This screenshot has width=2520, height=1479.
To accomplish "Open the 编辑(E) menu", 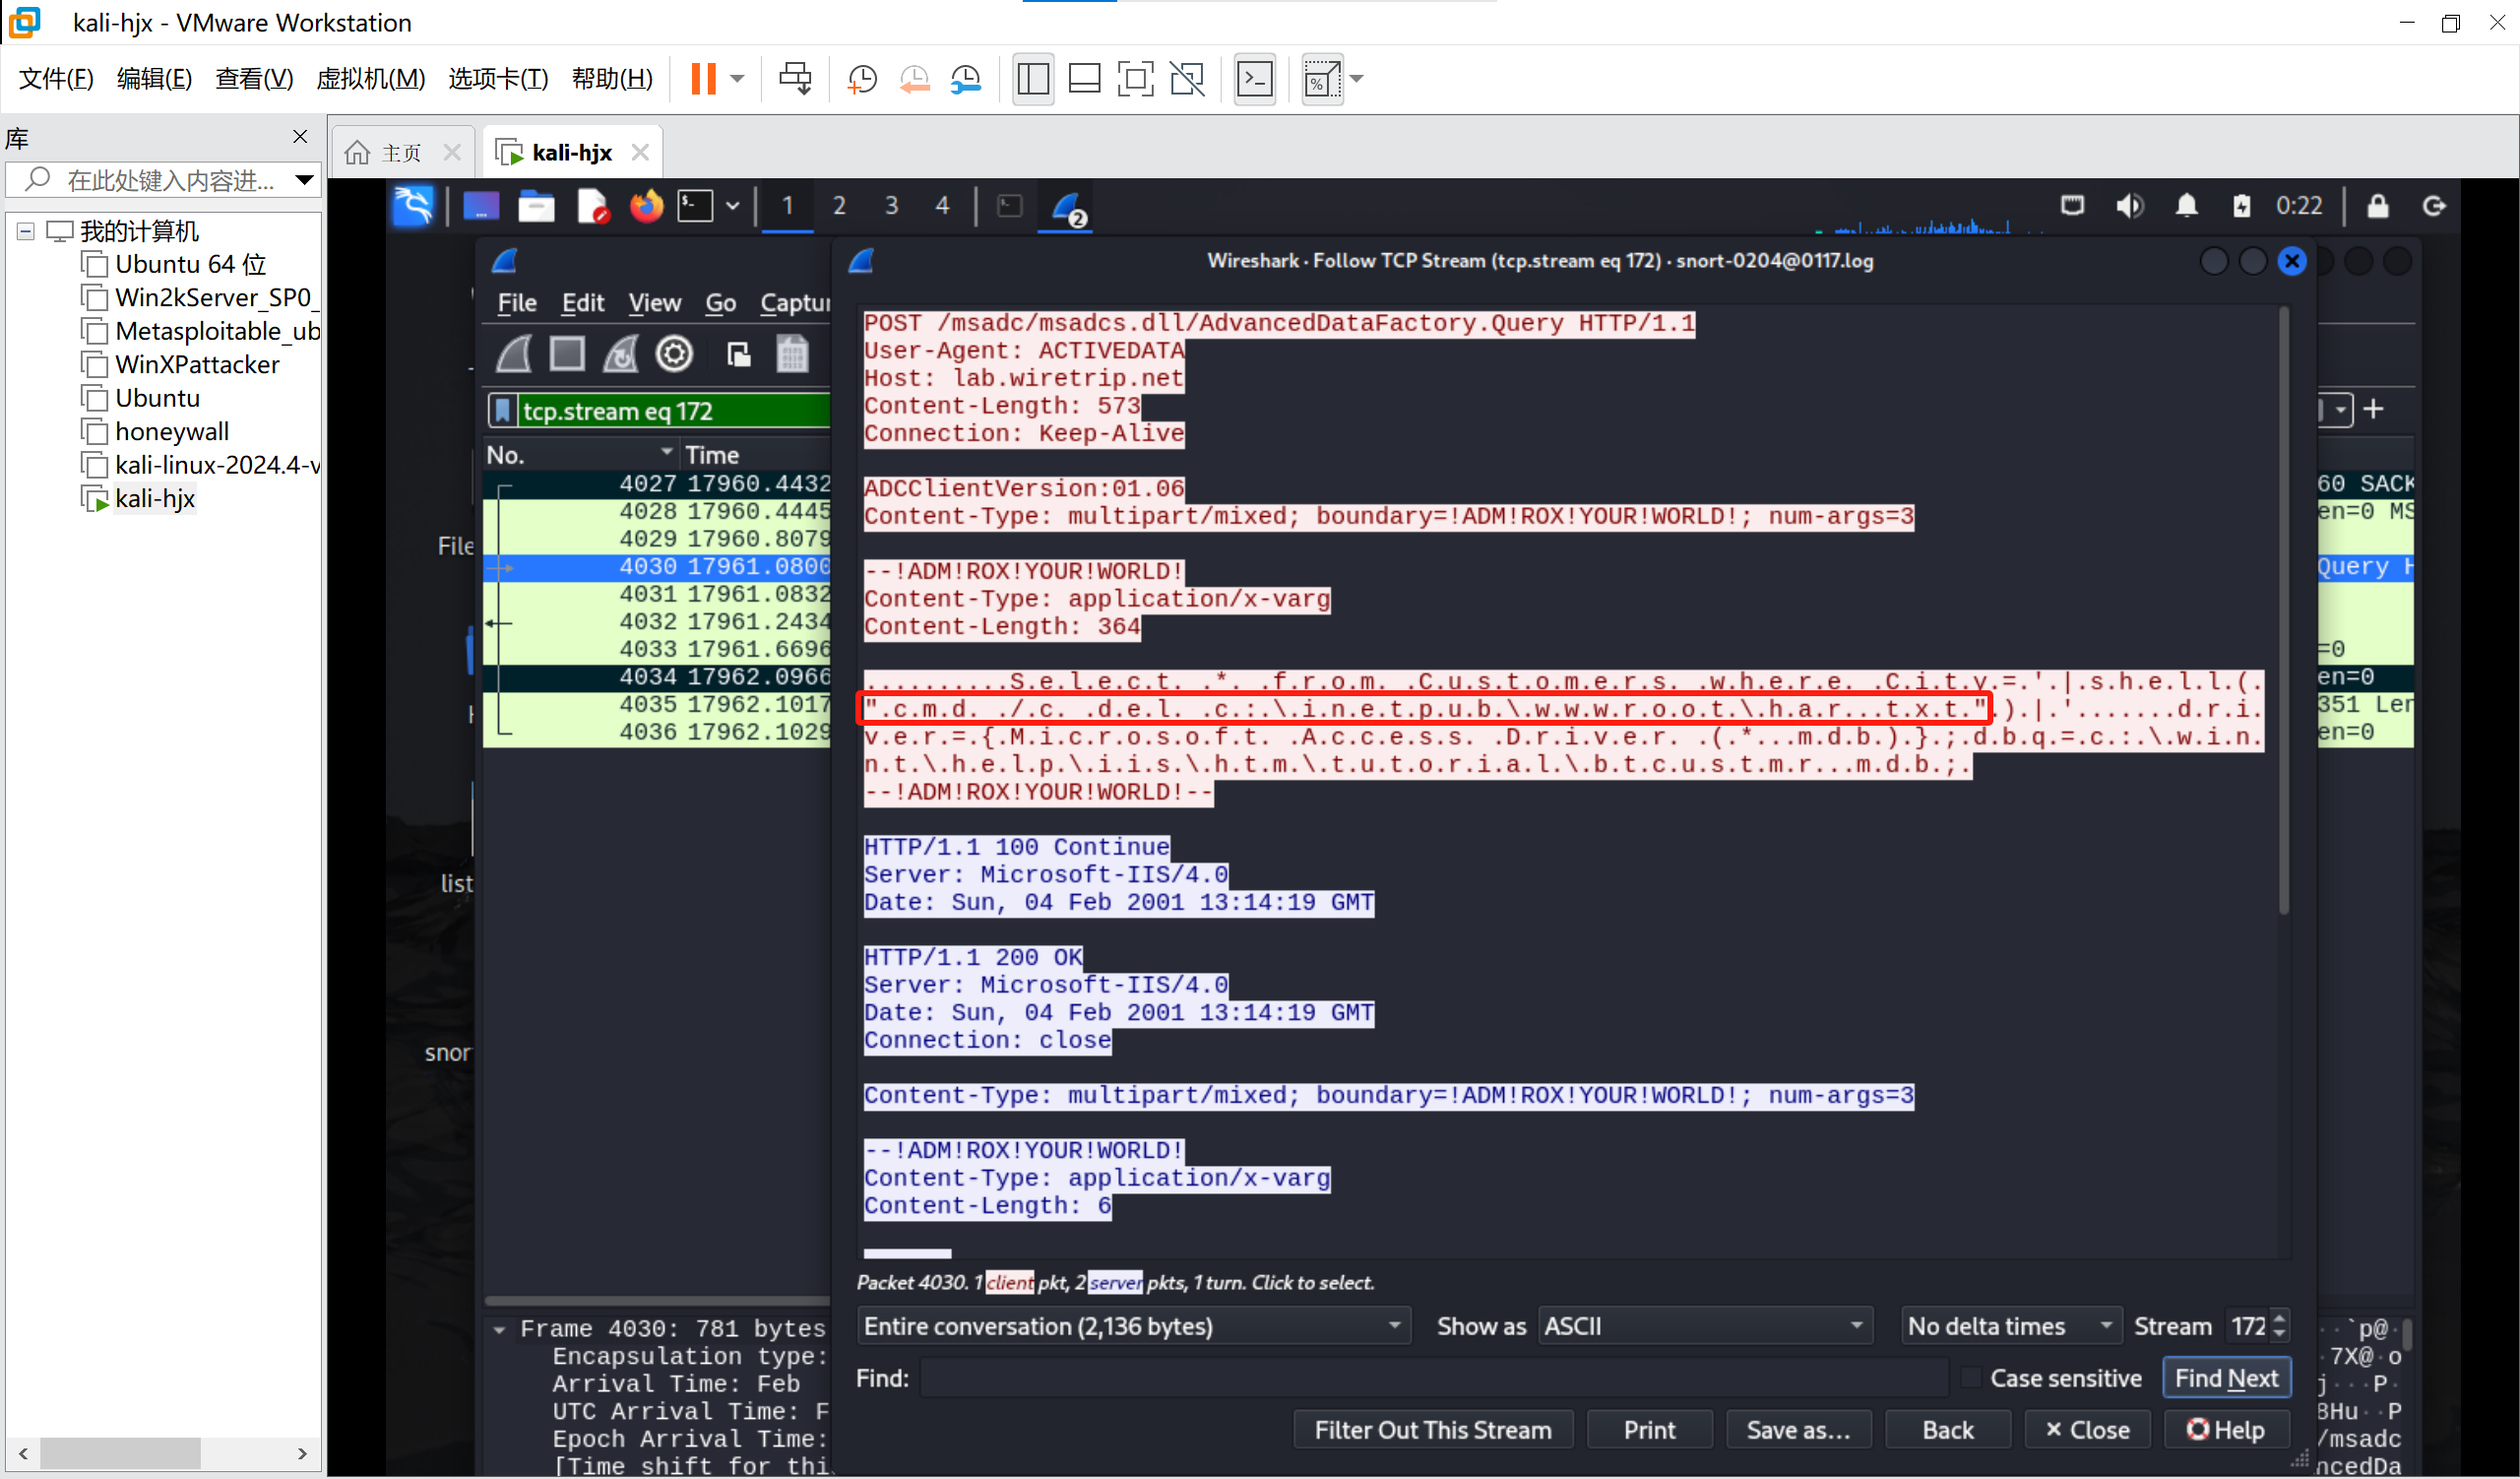I will click(x=154, y=78).
